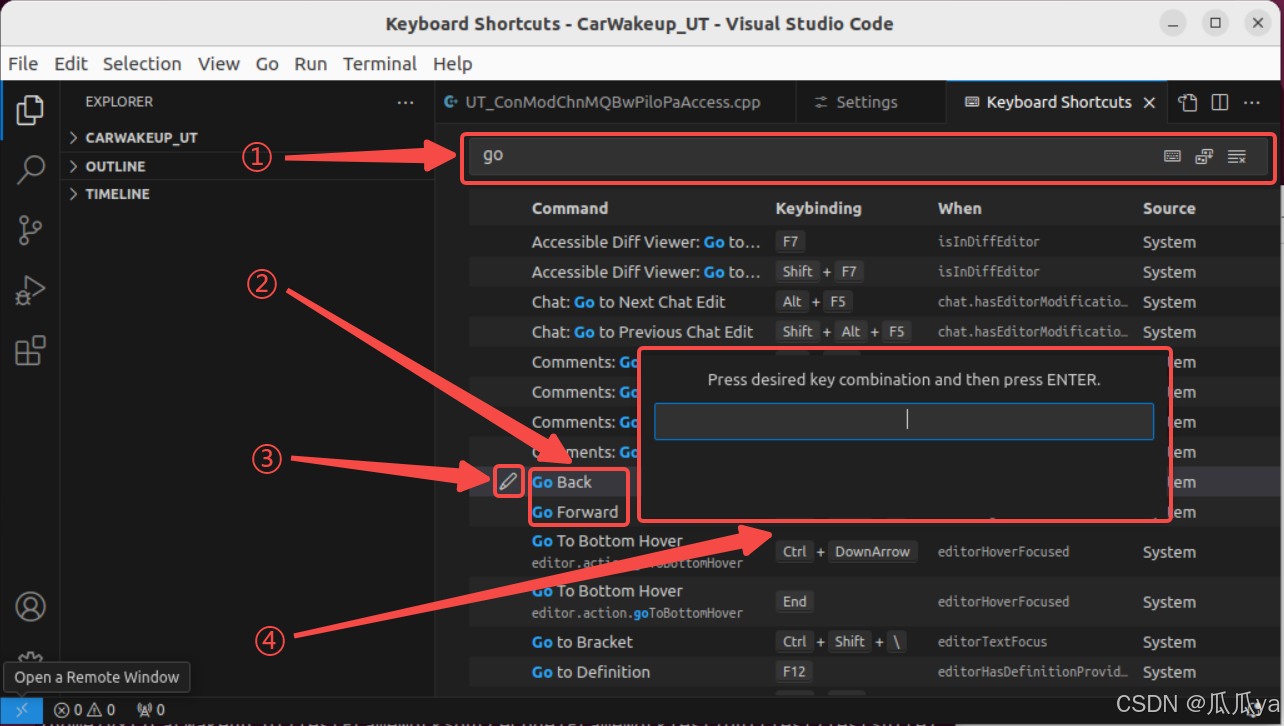Select the Keyboard Shortcuts tab
Image resolution: width=1284 pixels, height=726 pixels.
(x=1055, y=102)
